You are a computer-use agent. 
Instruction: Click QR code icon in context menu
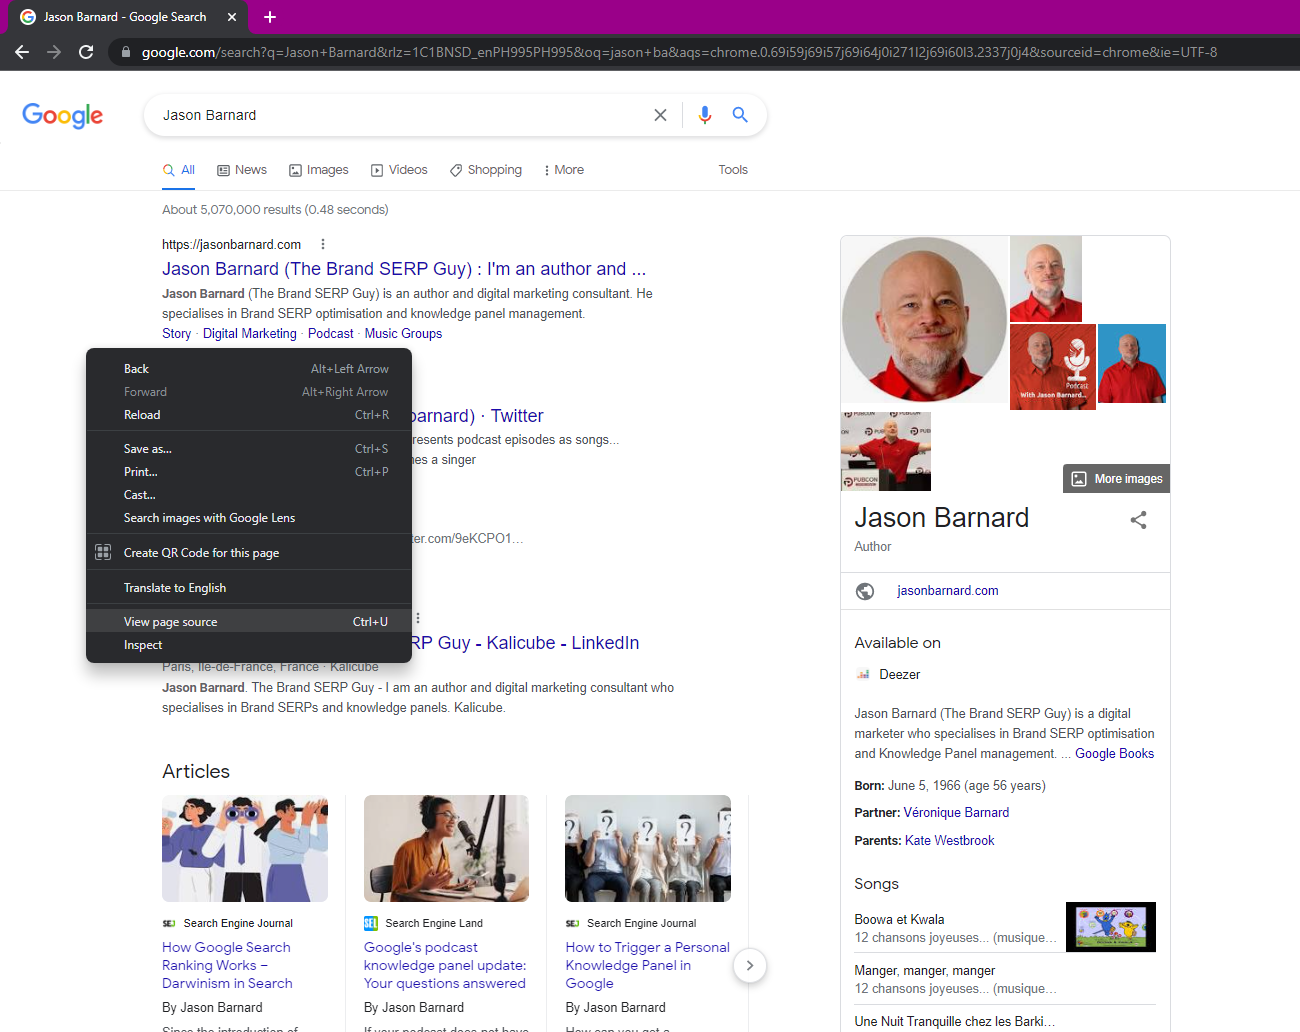103,552
